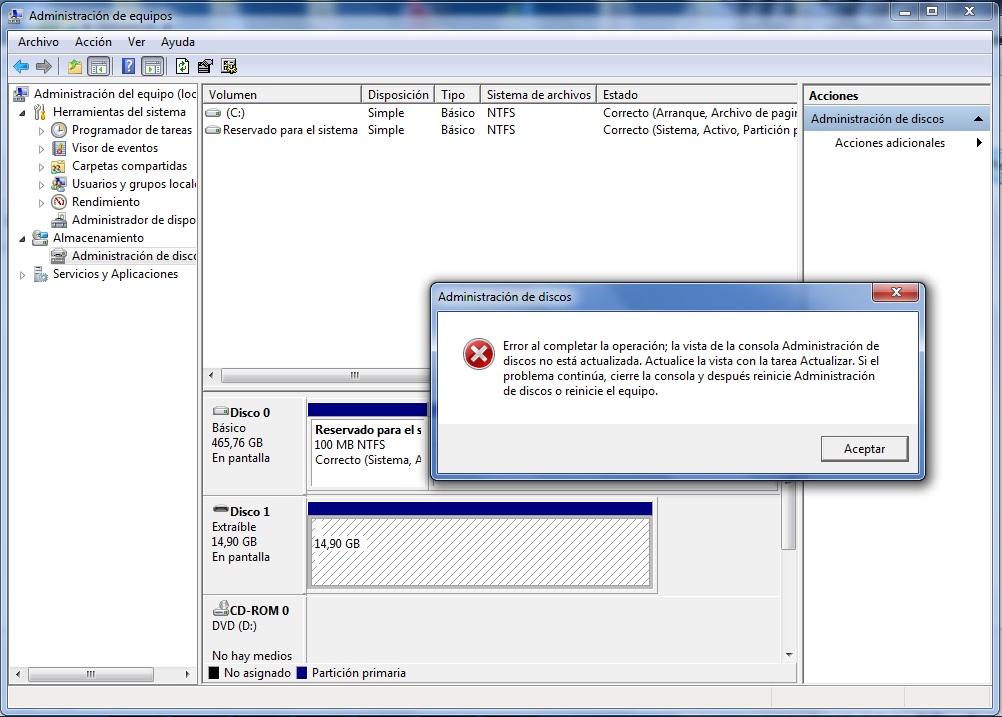
Task: Click the (C:) row Estado cell text
Action: tap(699, 112)
